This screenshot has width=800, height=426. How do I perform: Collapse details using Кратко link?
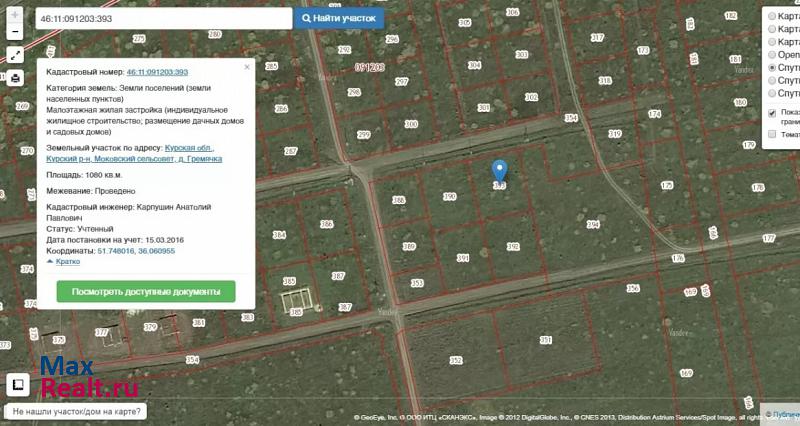68,261
